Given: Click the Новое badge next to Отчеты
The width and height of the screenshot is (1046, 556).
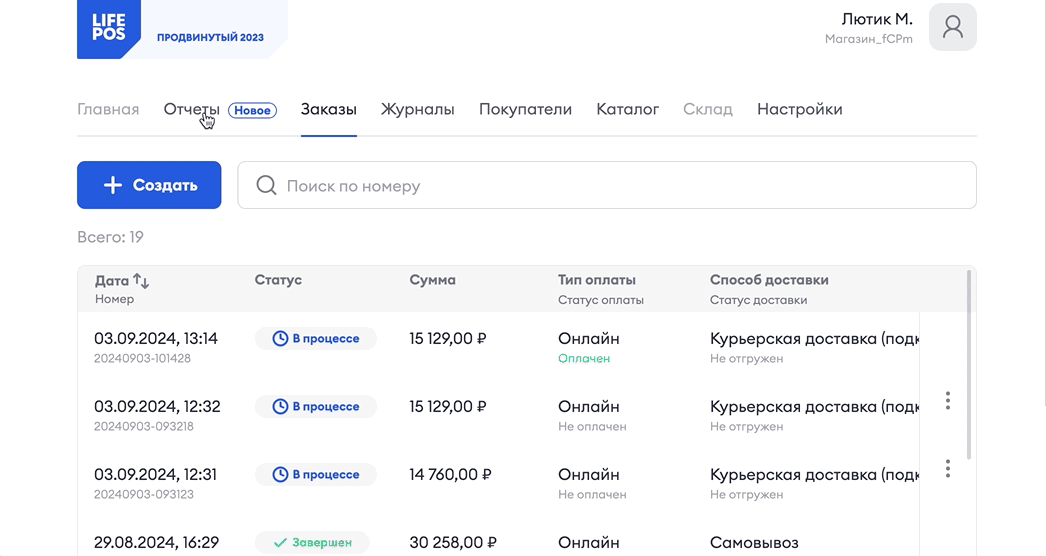Looking at the screenshot, I should [x=252, y=110].
